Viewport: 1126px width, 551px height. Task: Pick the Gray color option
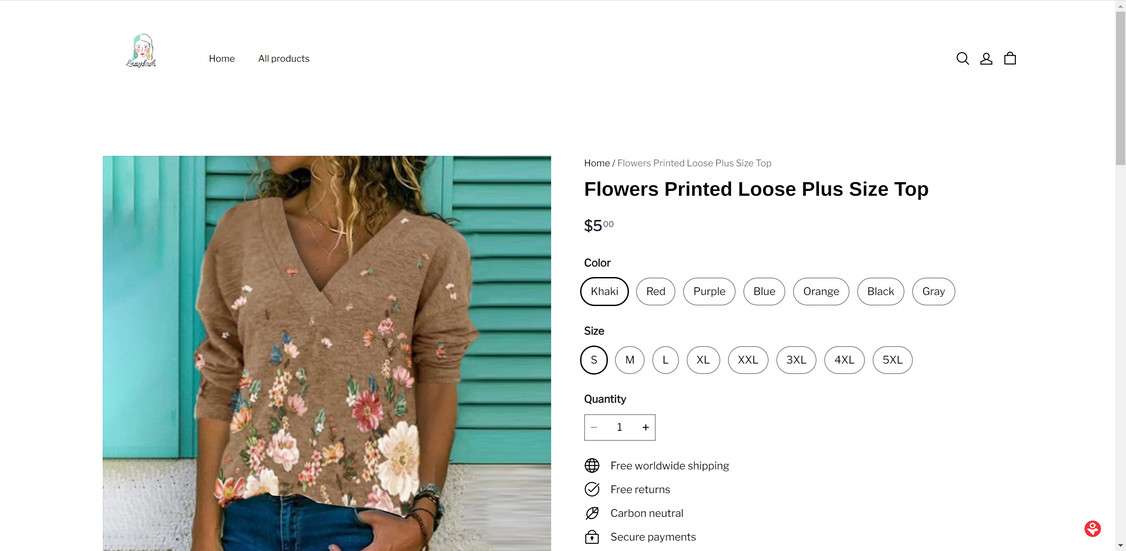933,292
